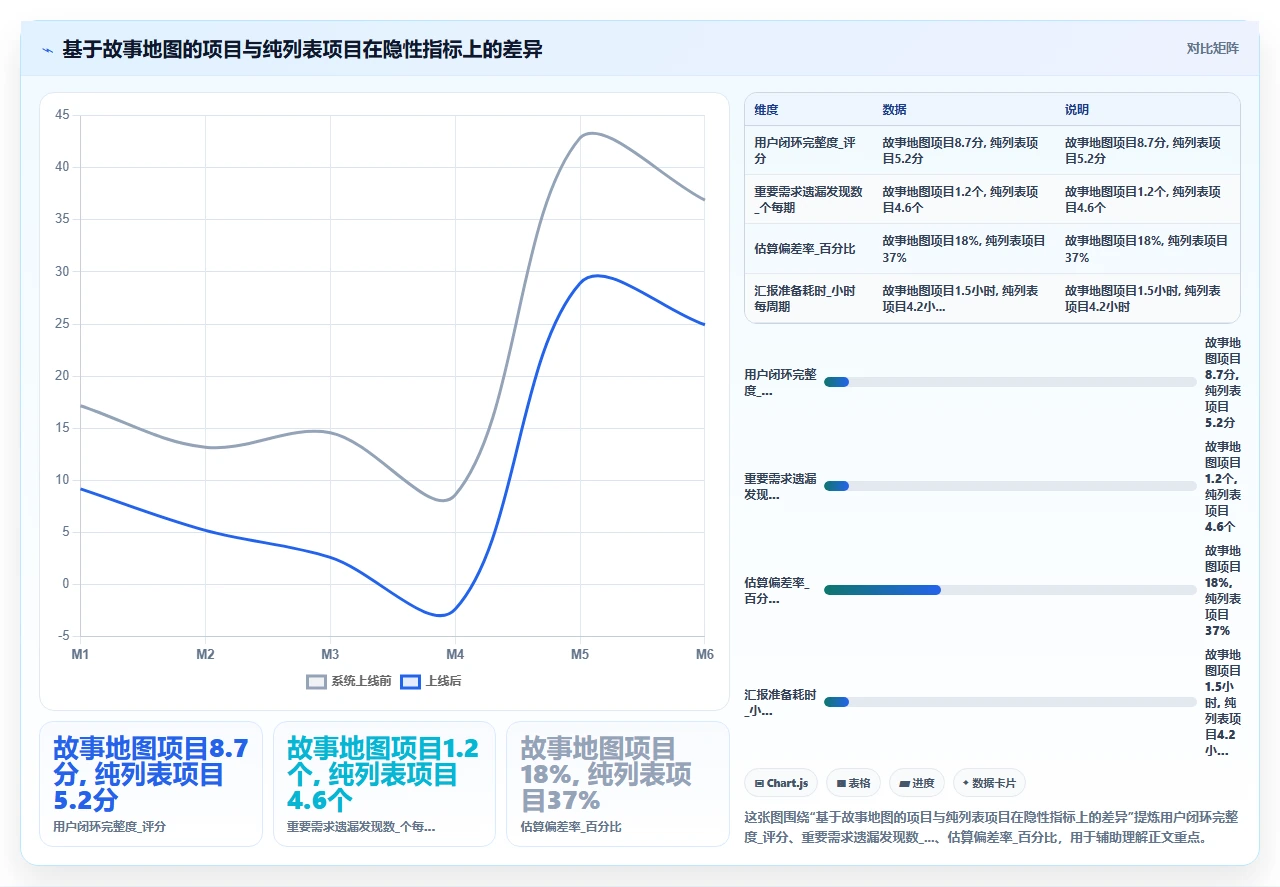This screenshot has height=887, width=1280.
Task: Click the 估算偏差率 progress bar
Action: (1010, 590)
